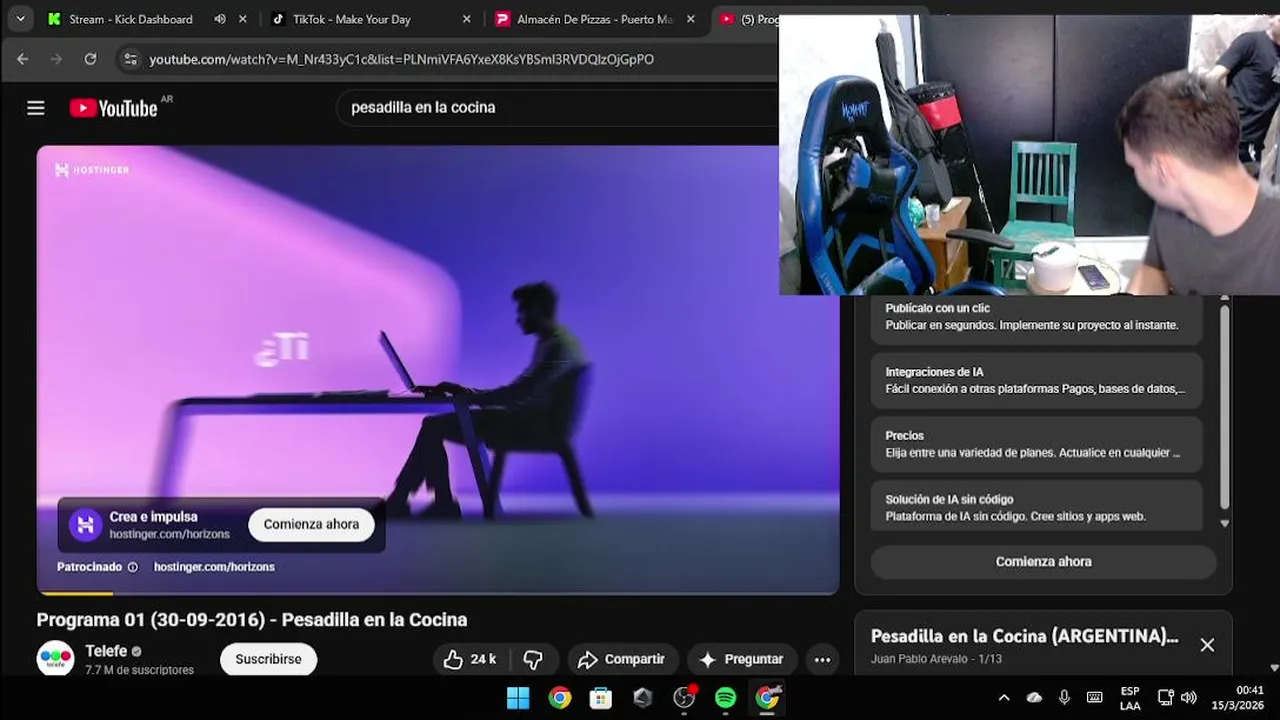Close the TikTok tab
Screen dimensions: 1280x720
pyautogui.click(x=466, y=19)
